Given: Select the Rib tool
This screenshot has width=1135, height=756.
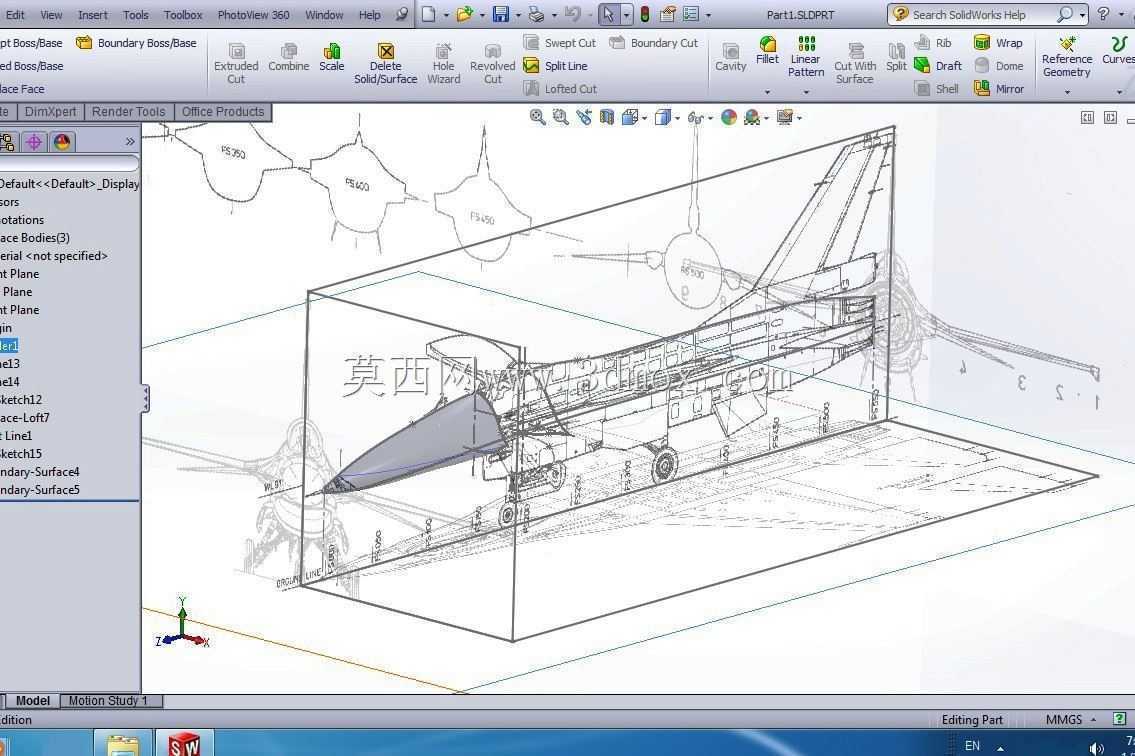Looking at the screenshot, I should point(933,43).
